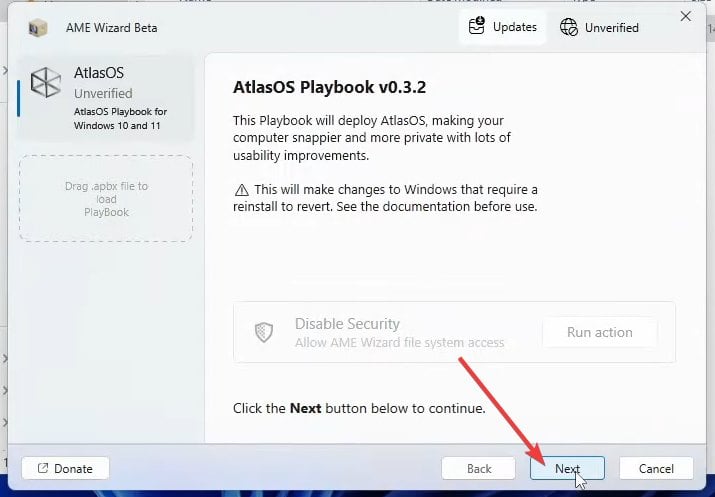Click the AME Wizard app icon in title bar
Screen dimensions: 715x497
(38, 27)
